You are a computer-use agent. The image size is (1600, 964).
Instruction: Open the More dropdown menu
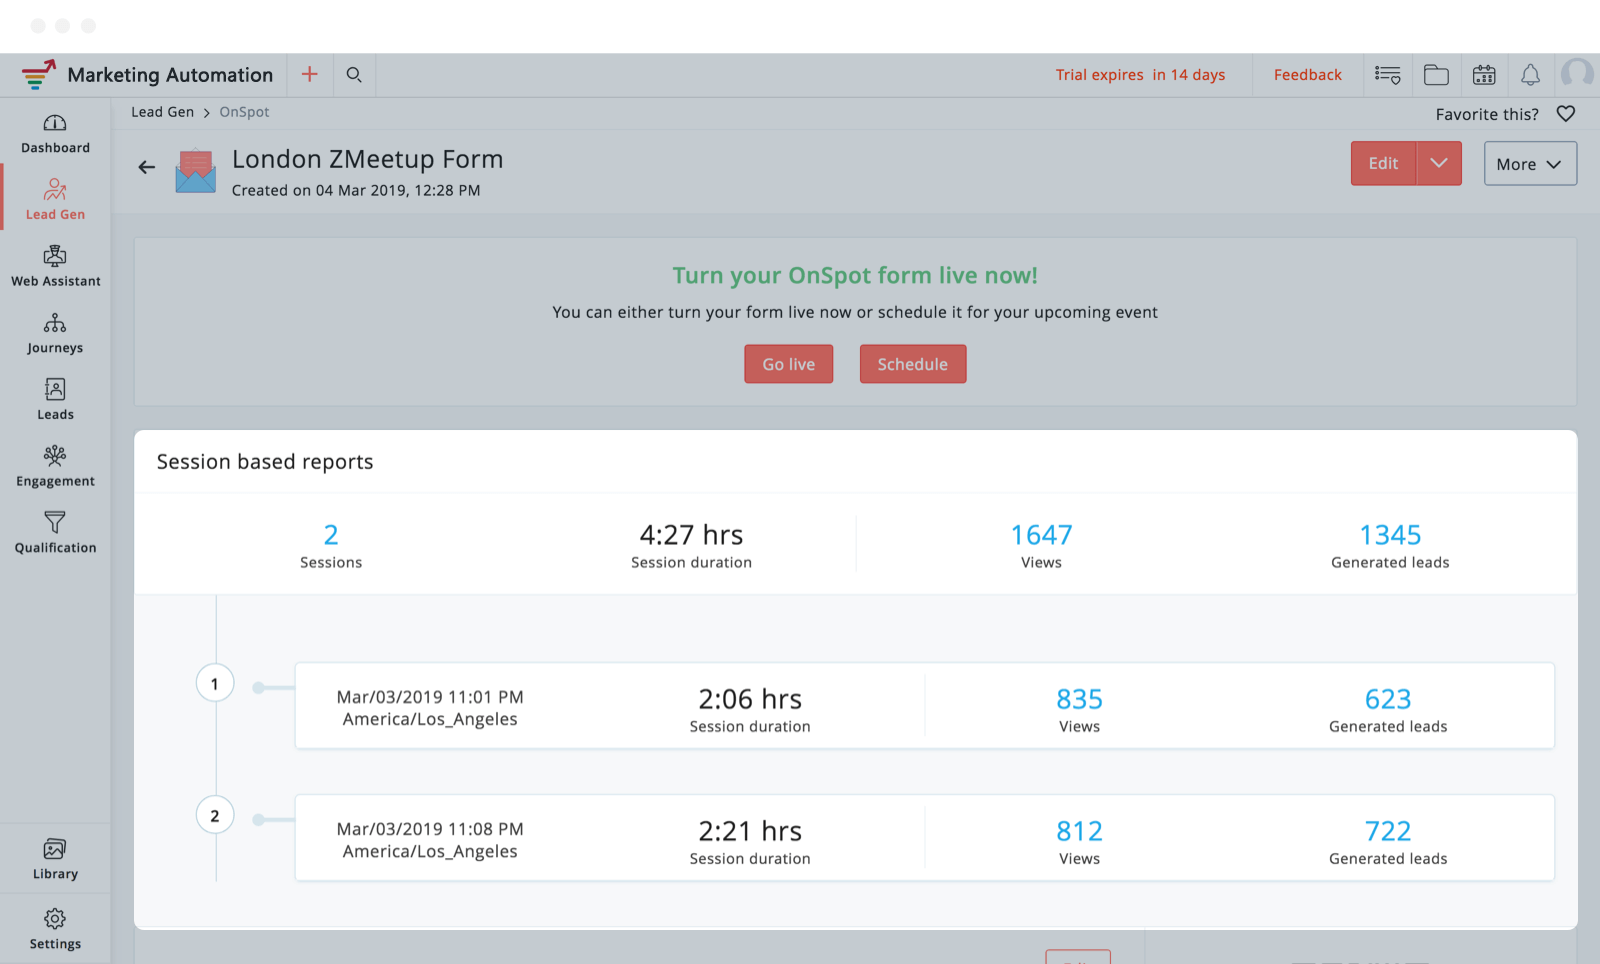pyautogui.click(x=1530, y=164)
